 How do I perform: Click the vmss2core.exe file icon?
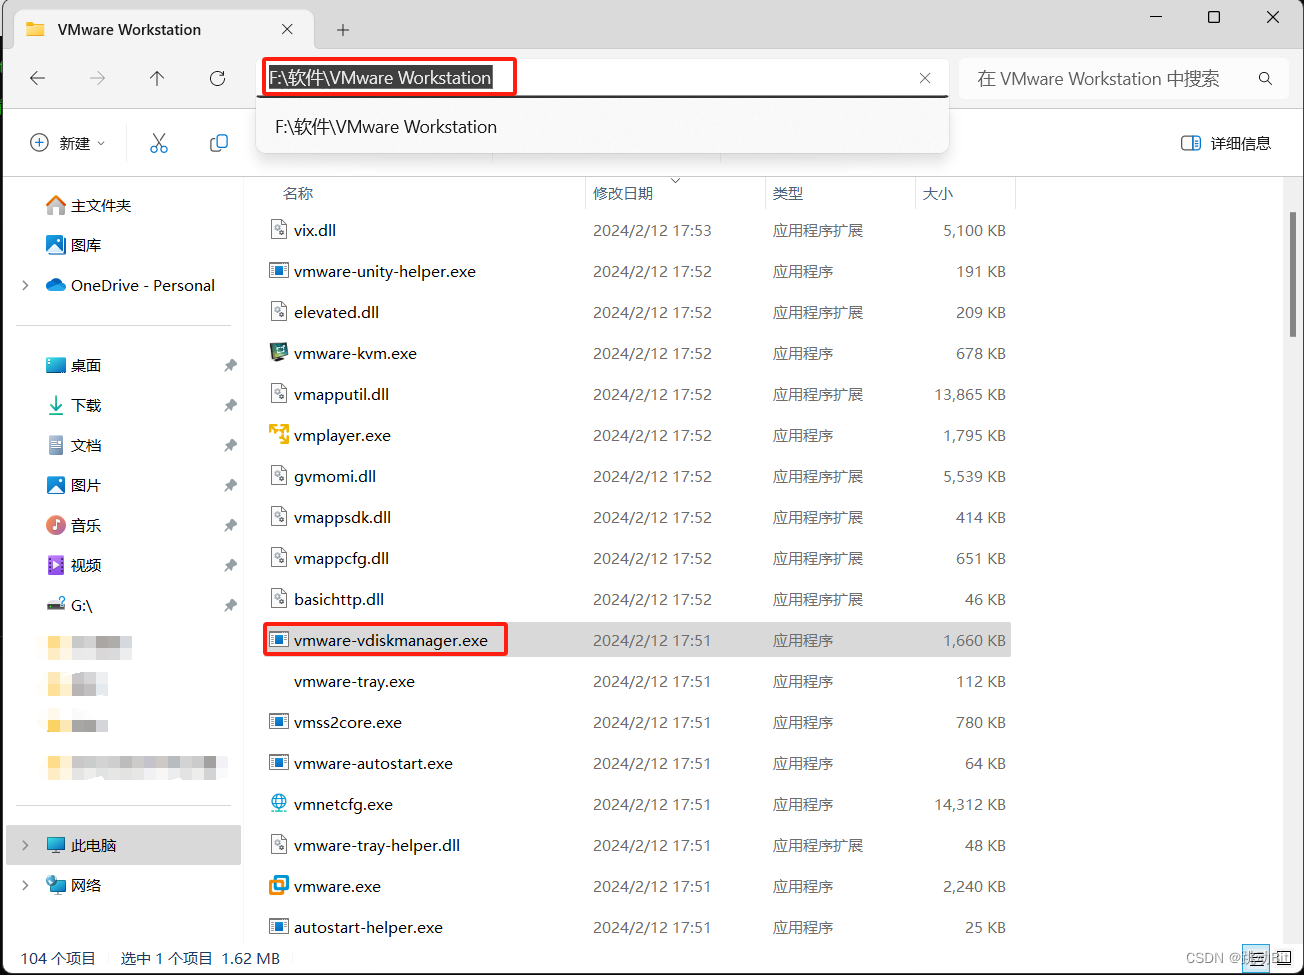(x=279, y=722)
